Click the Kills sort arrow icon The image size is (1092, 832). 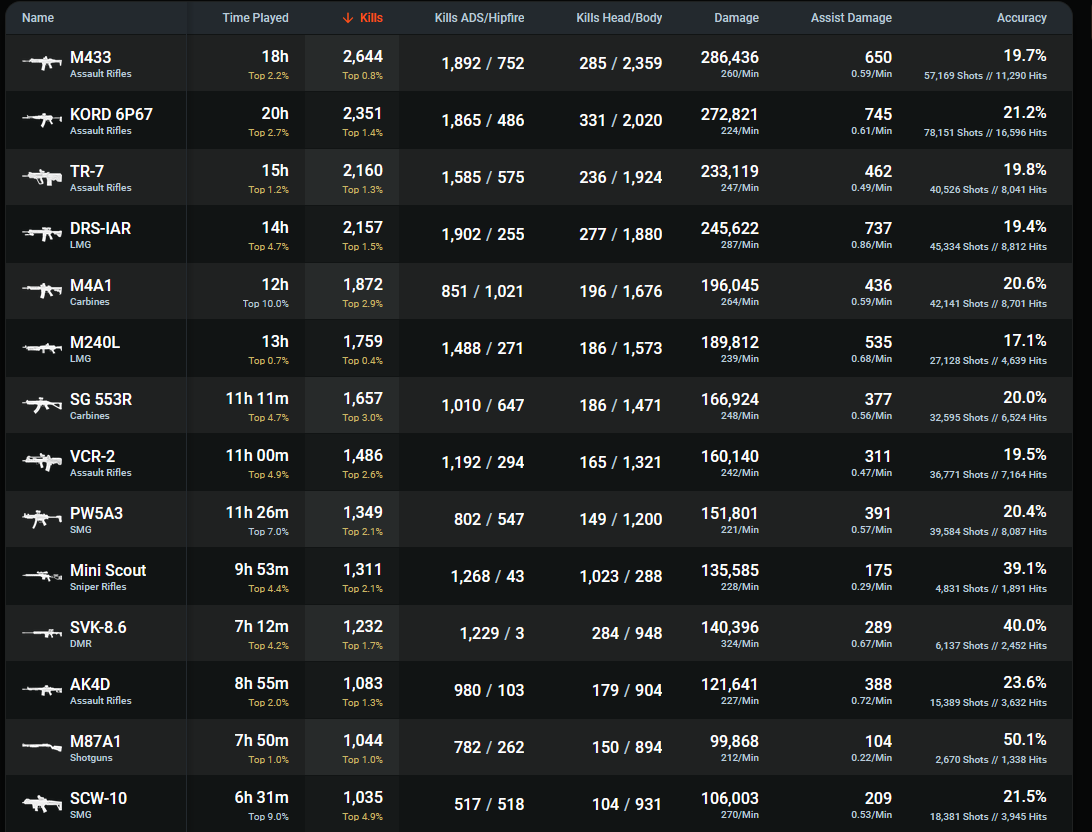348,18
